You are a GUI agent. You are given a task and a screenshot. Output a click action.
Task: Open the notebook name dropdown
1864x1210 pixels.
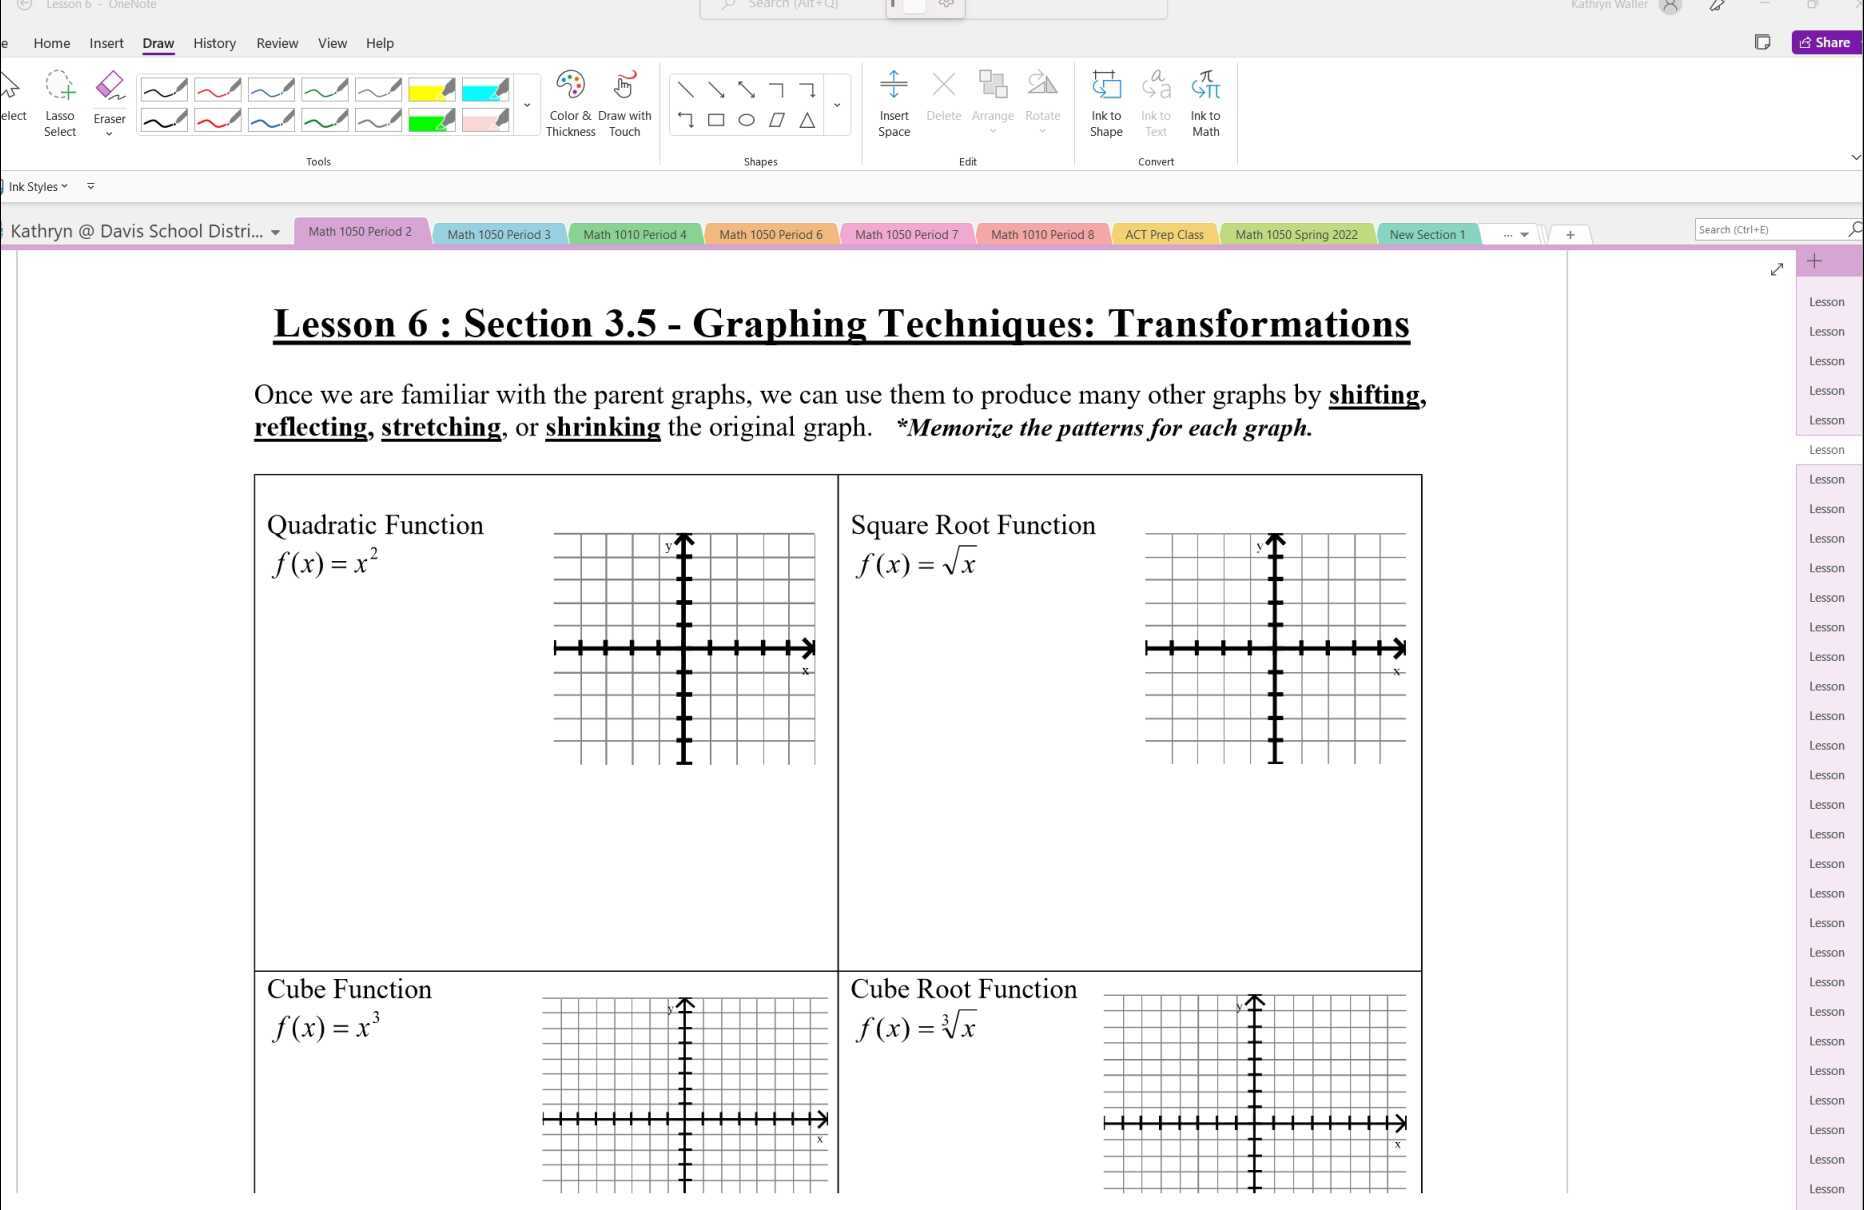(275, 232)
